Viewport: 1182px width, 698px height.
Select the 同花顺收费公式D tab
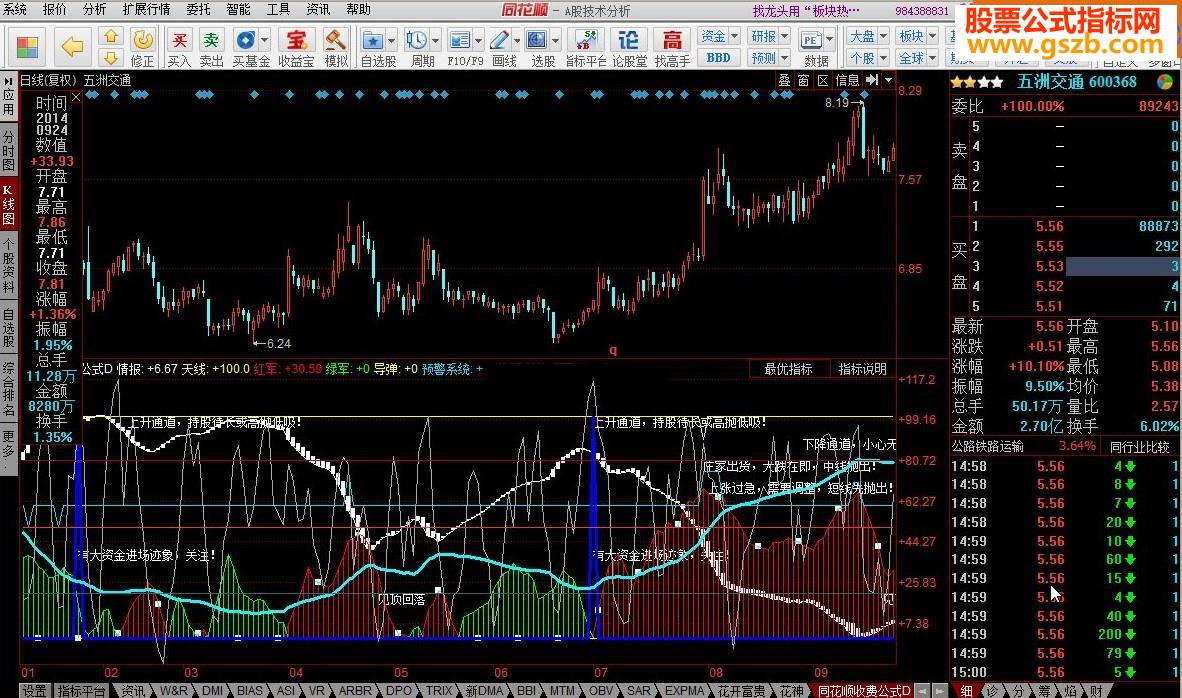tap(865, 690)
